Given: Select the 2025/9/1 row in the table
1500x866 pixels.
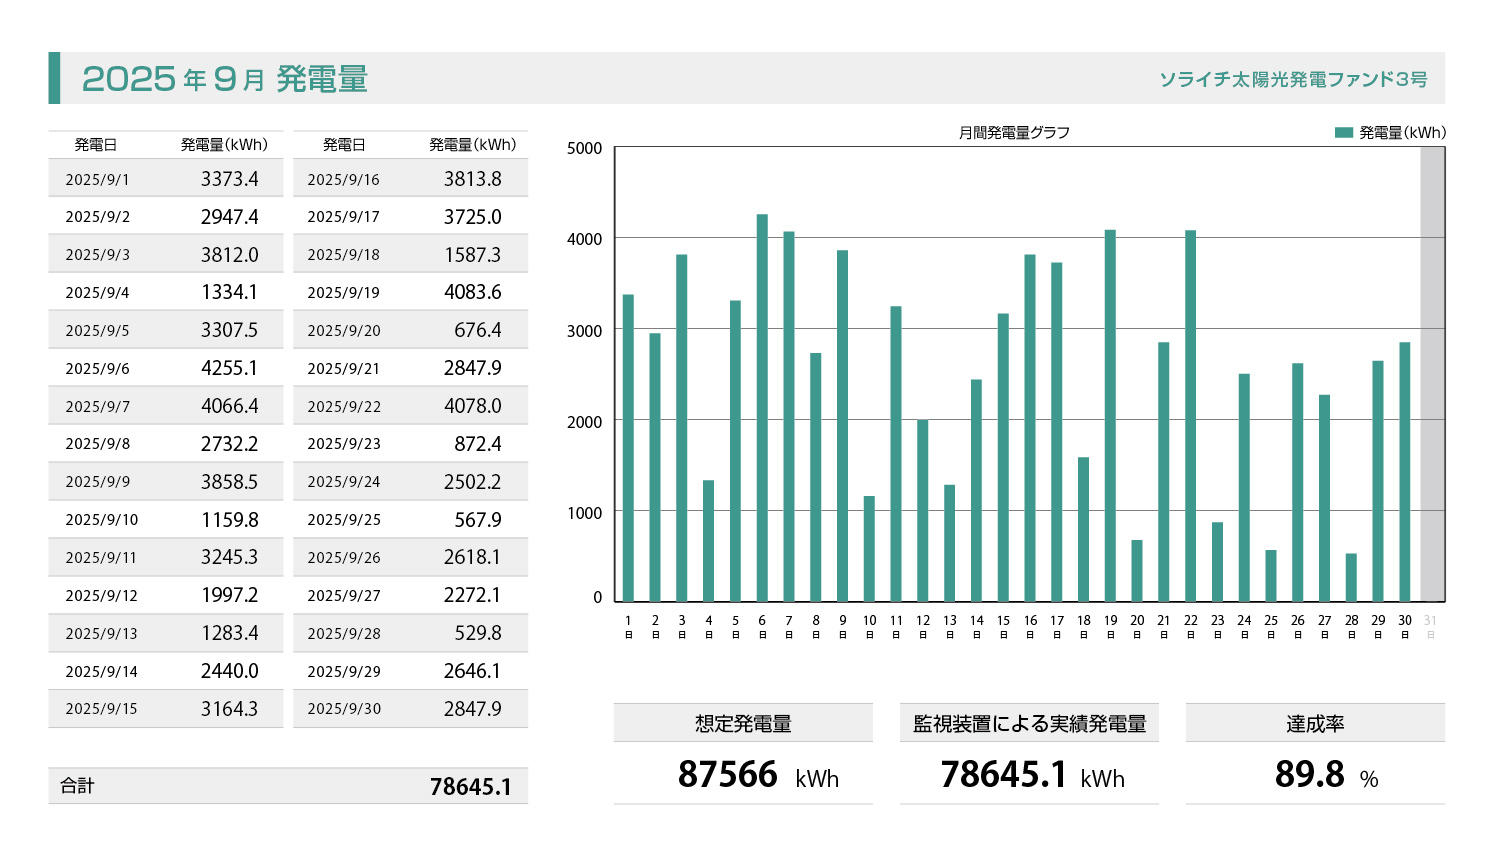Looking at the screenshot, I should (x=165, y=179).
